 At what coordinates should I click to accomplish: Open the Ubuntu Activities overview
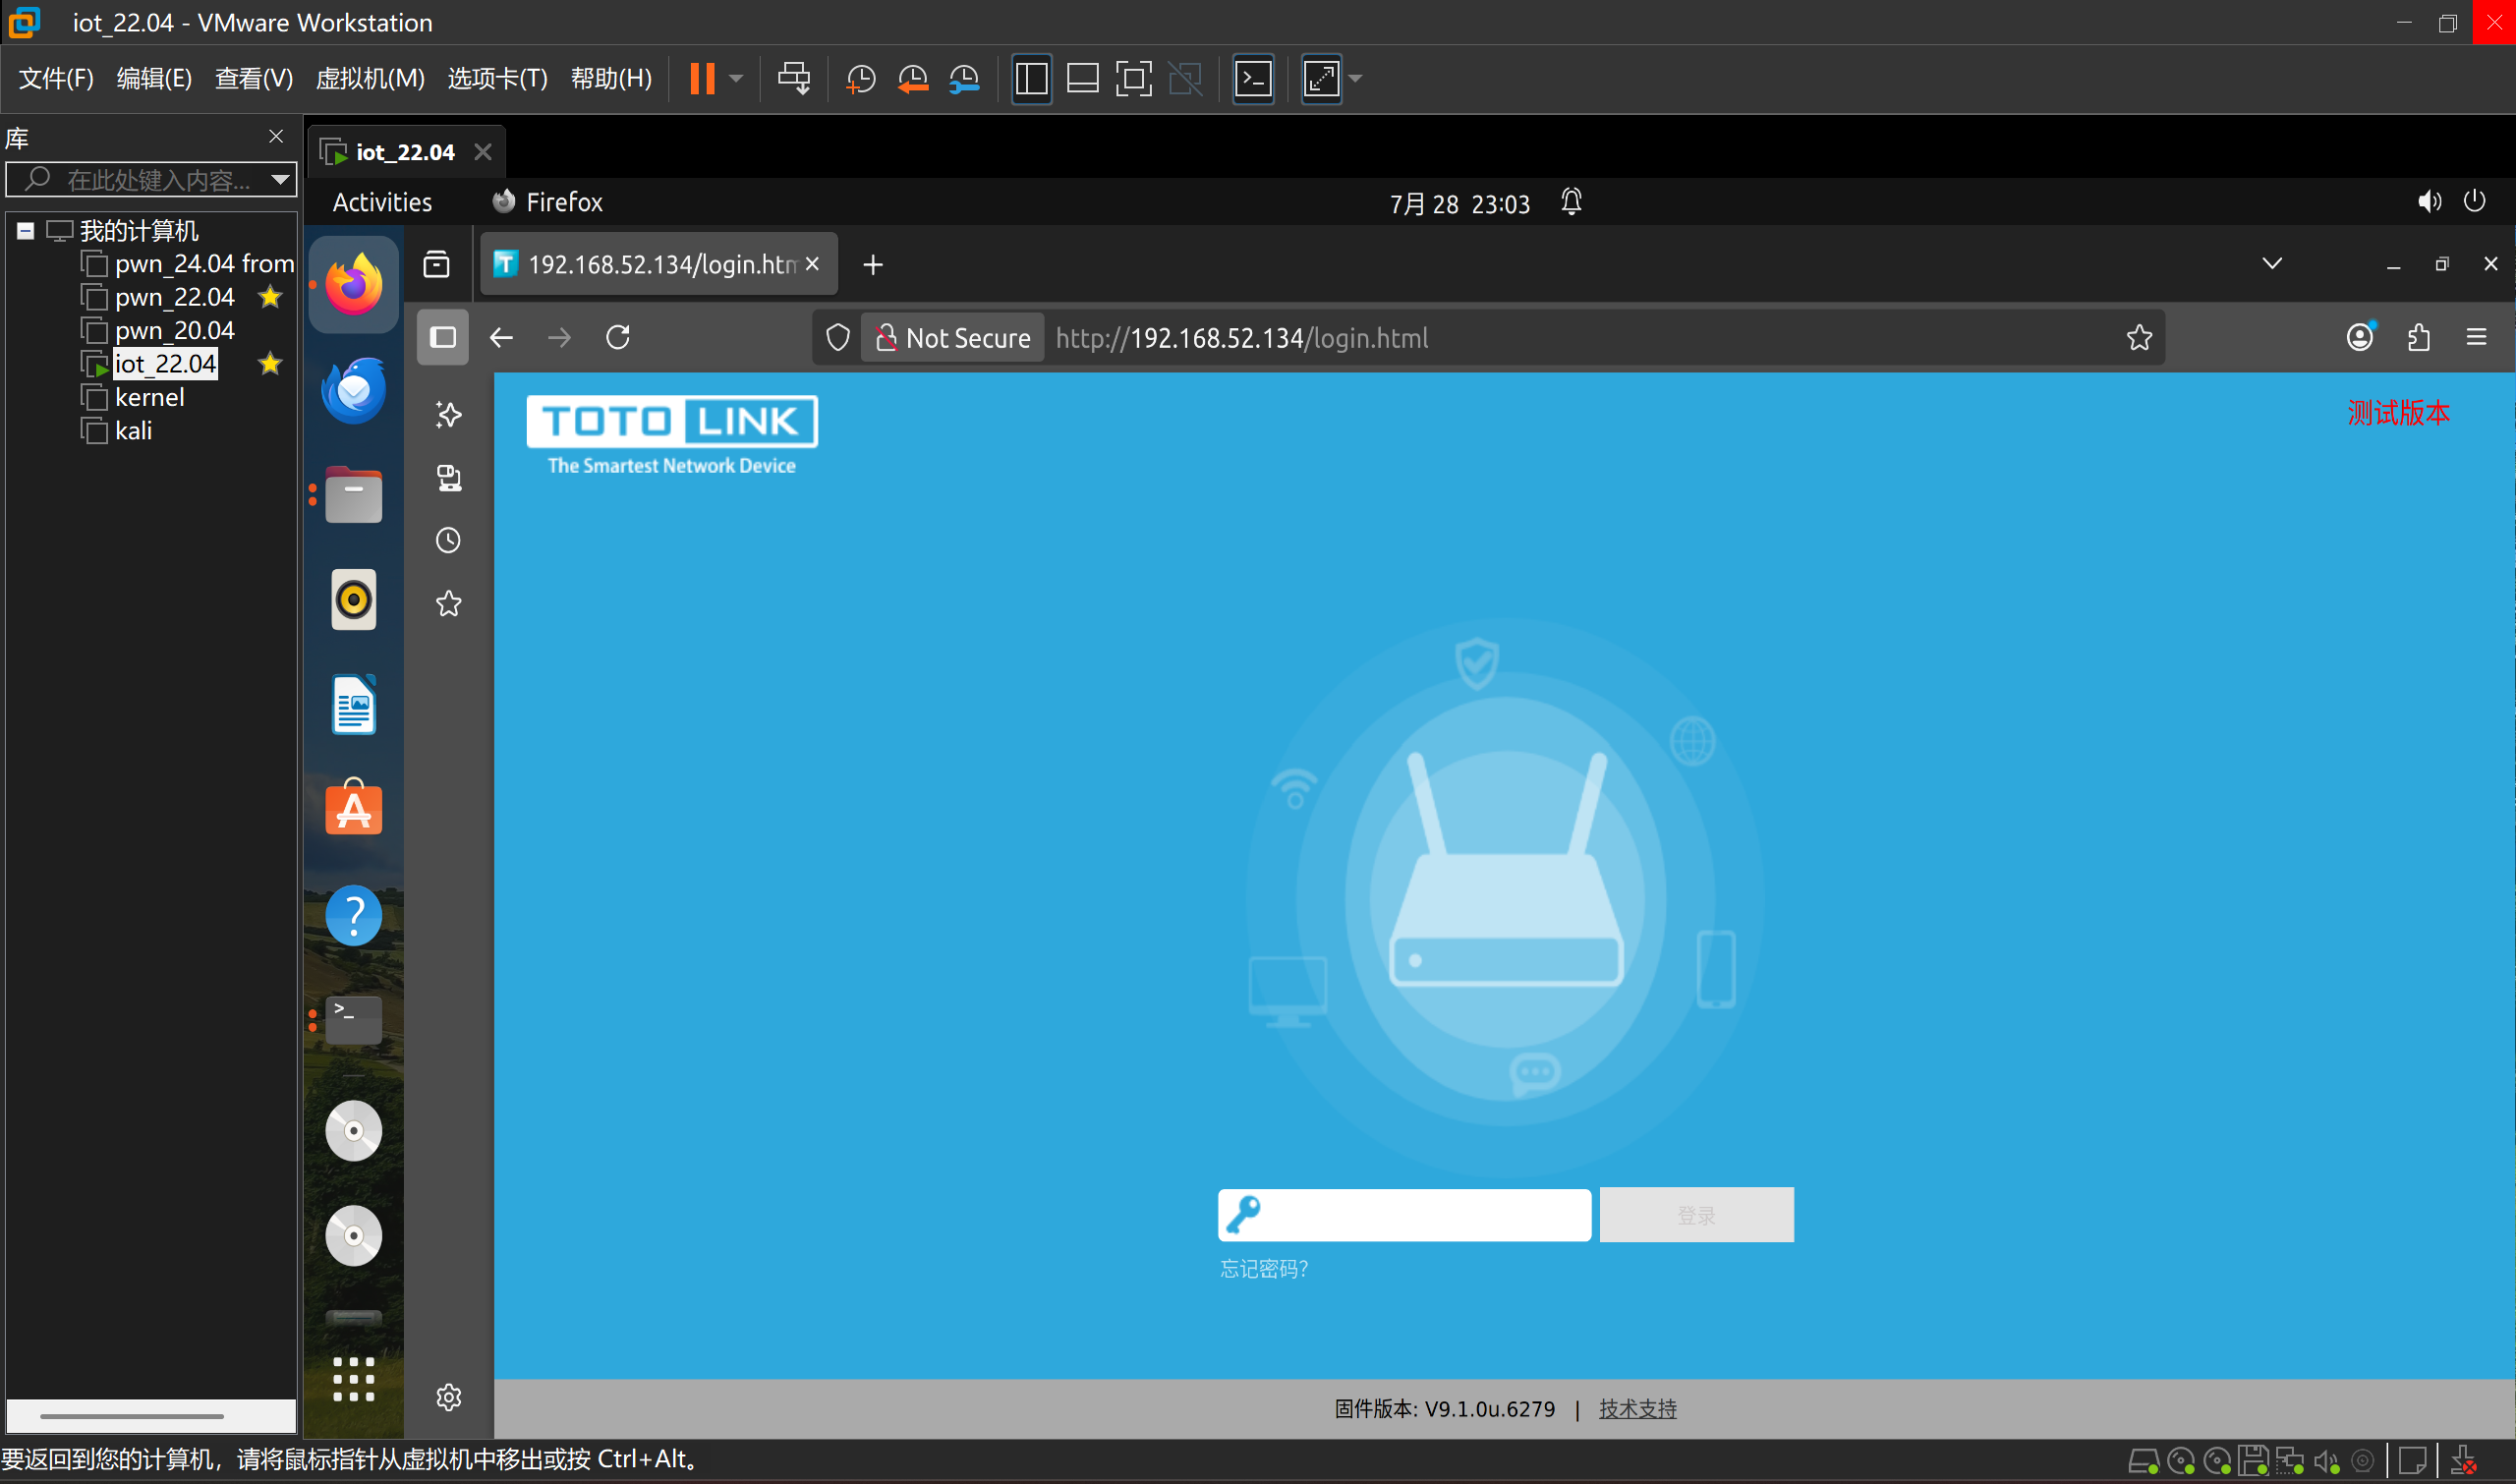point(382,202)
